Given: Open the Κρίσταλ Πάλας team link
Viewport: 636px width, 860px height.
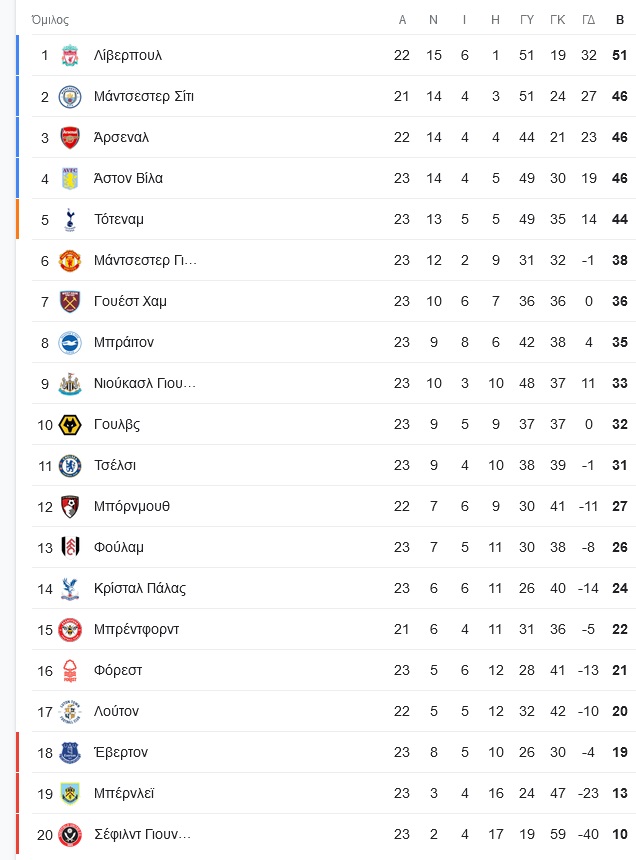Looking at the screenshot, I should coord(140,589).
